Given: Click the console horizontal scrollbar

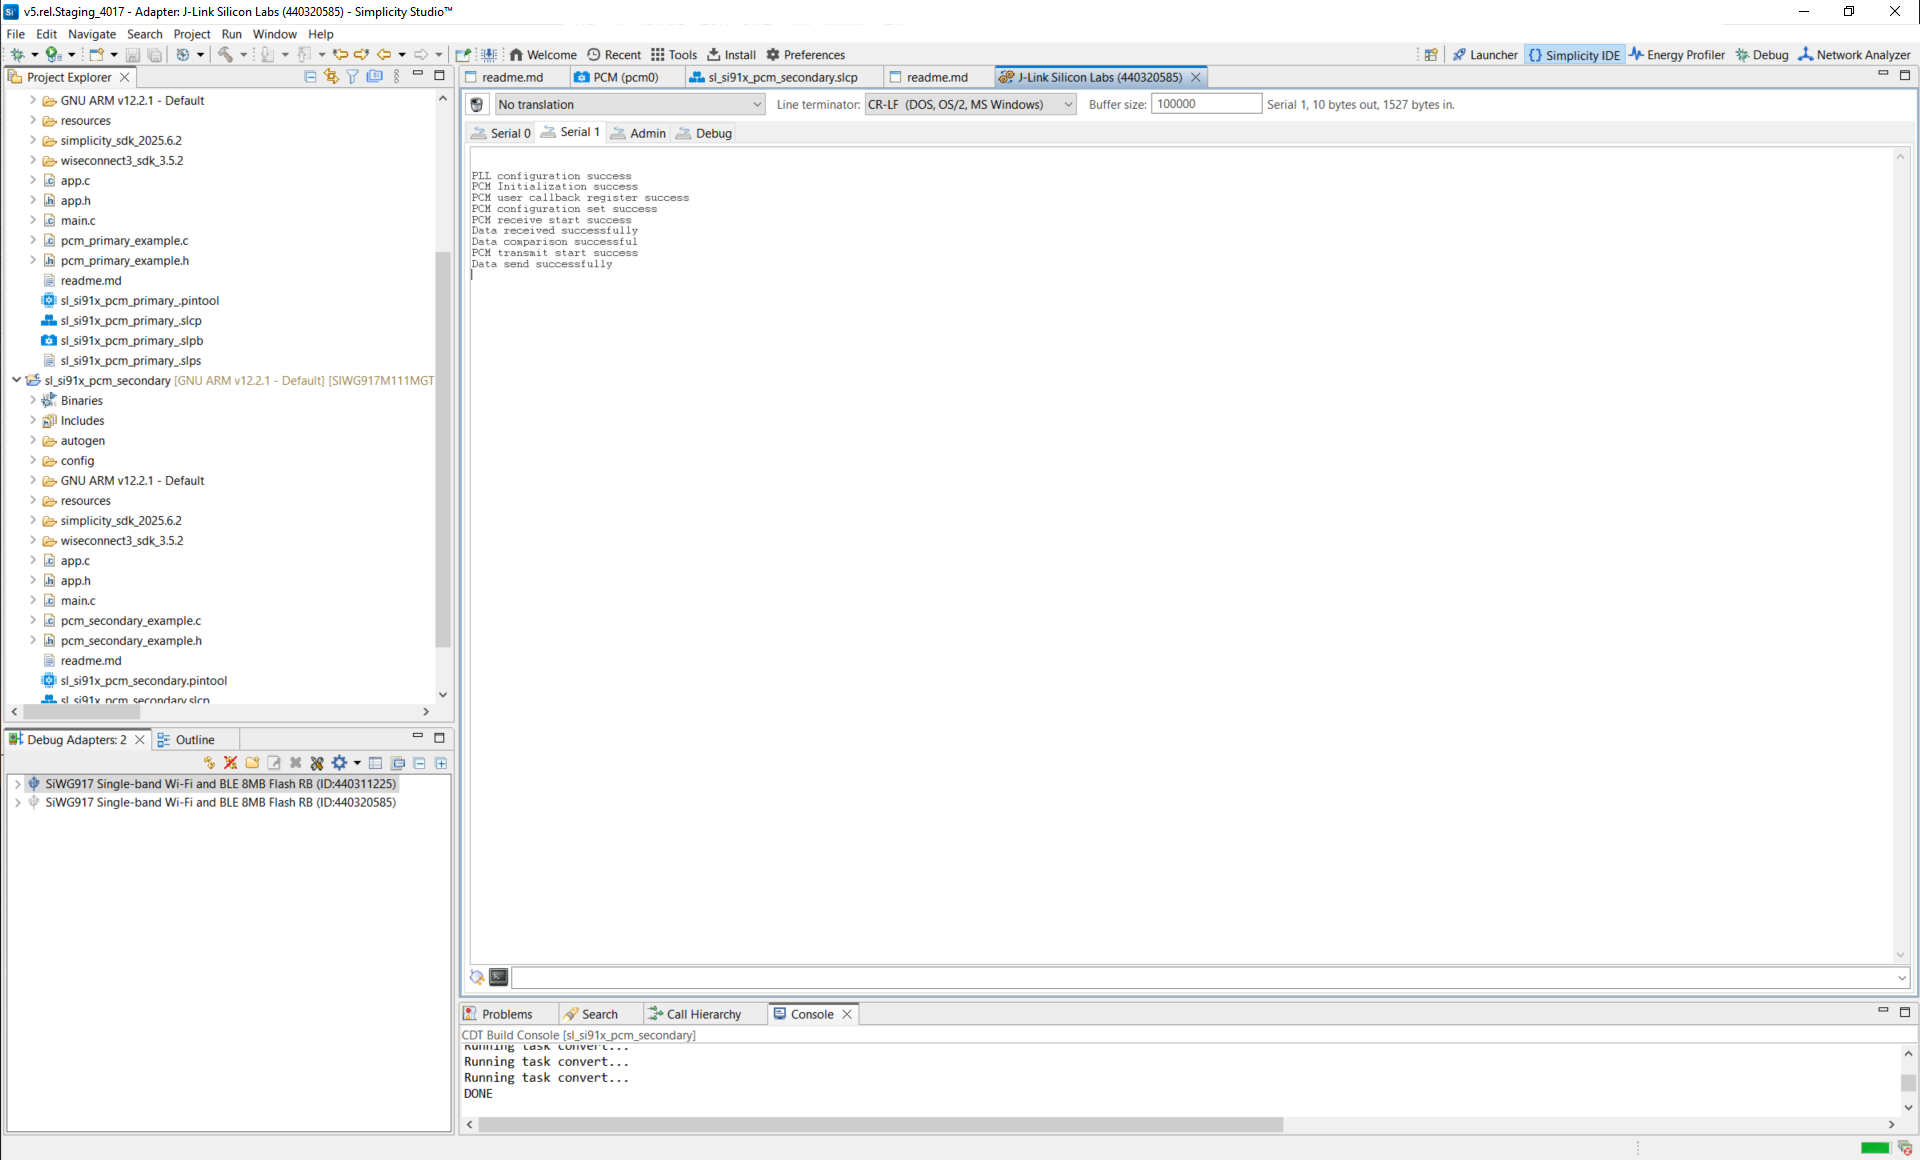Looking at the screenshot, I should pos(880,1125).
